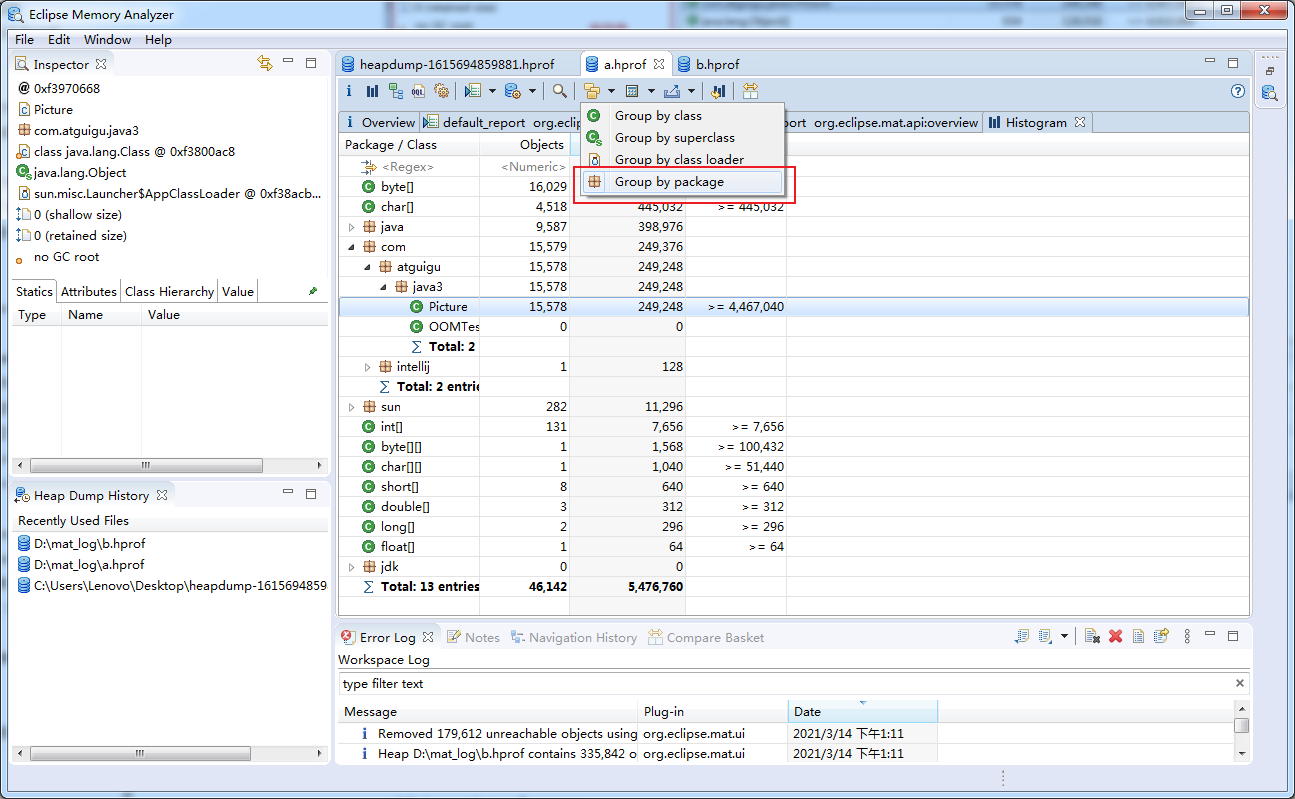Viewport: 1295px width, 799px height.
Task: Open the reports dropdown arrow
Action: (492, 92)
